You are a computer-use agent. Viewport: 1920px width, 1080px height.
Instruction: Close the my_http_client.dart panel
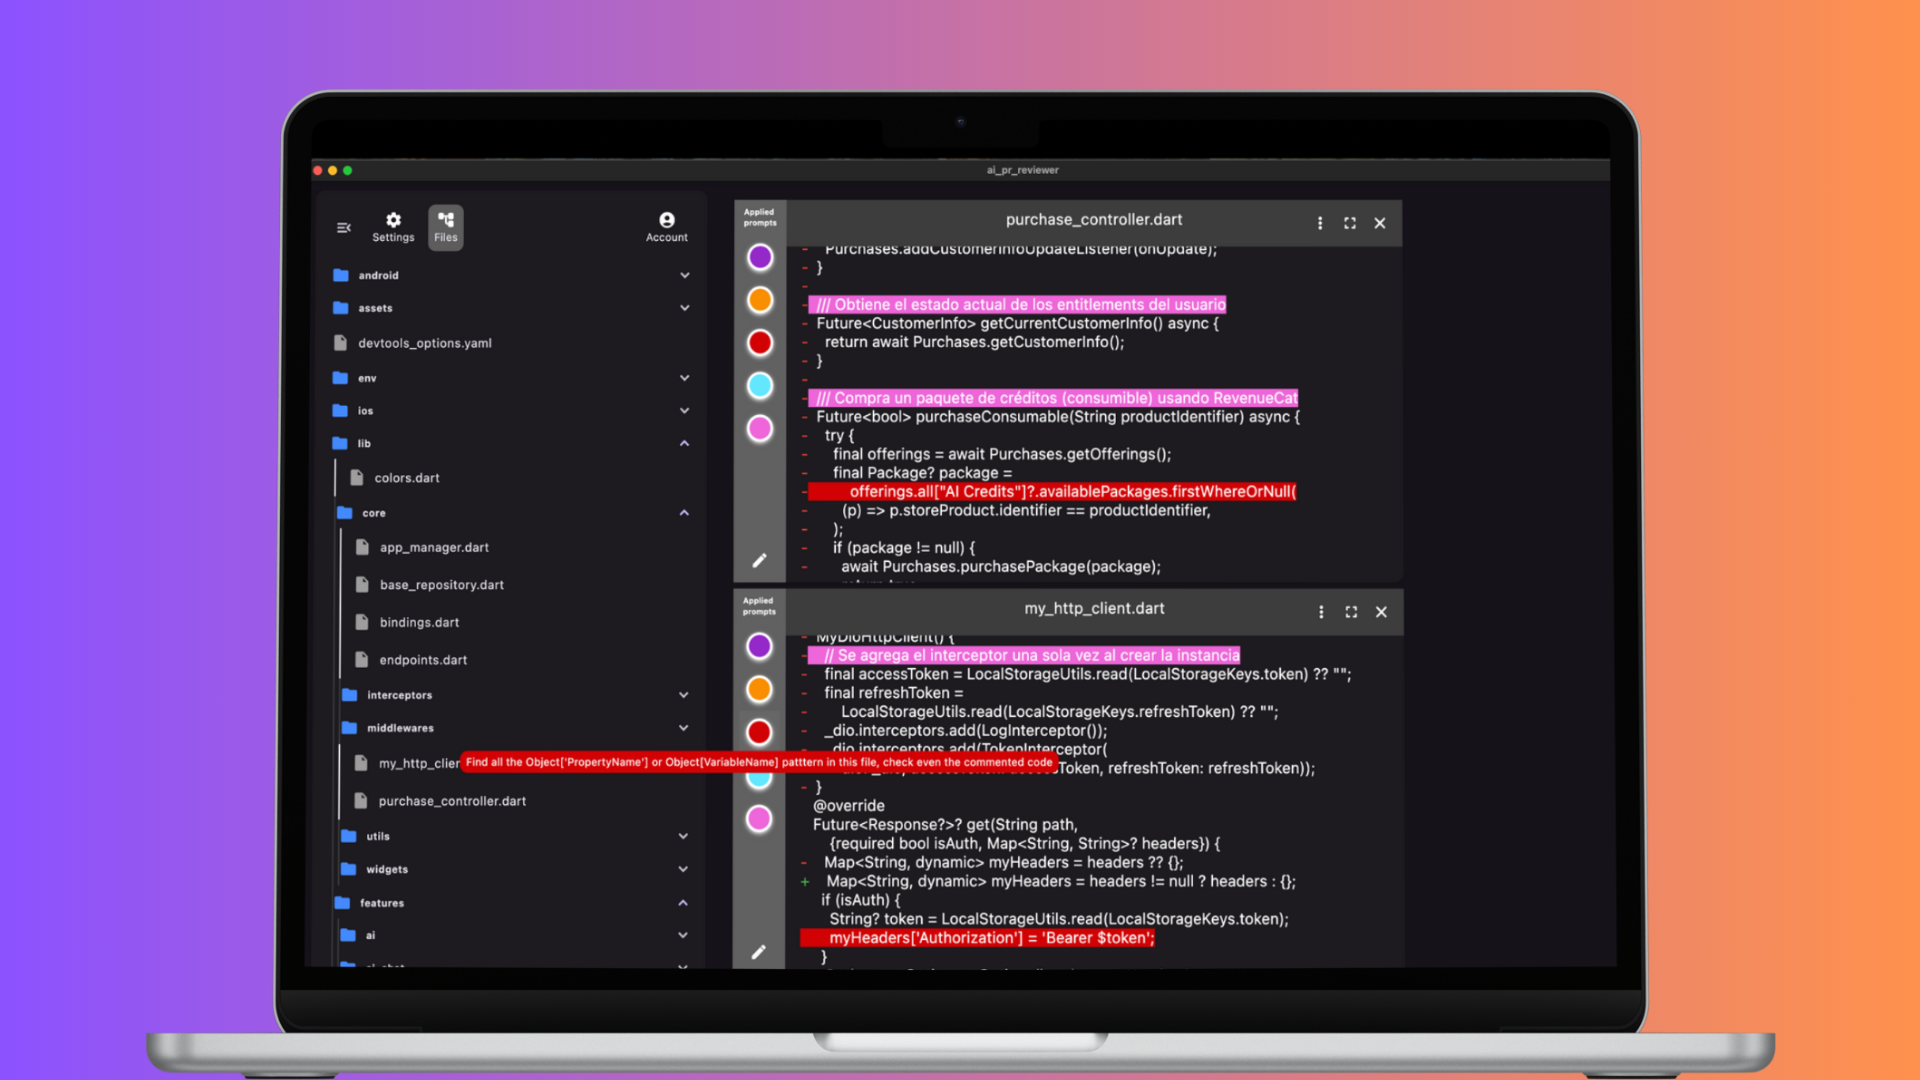(1381, 612)
